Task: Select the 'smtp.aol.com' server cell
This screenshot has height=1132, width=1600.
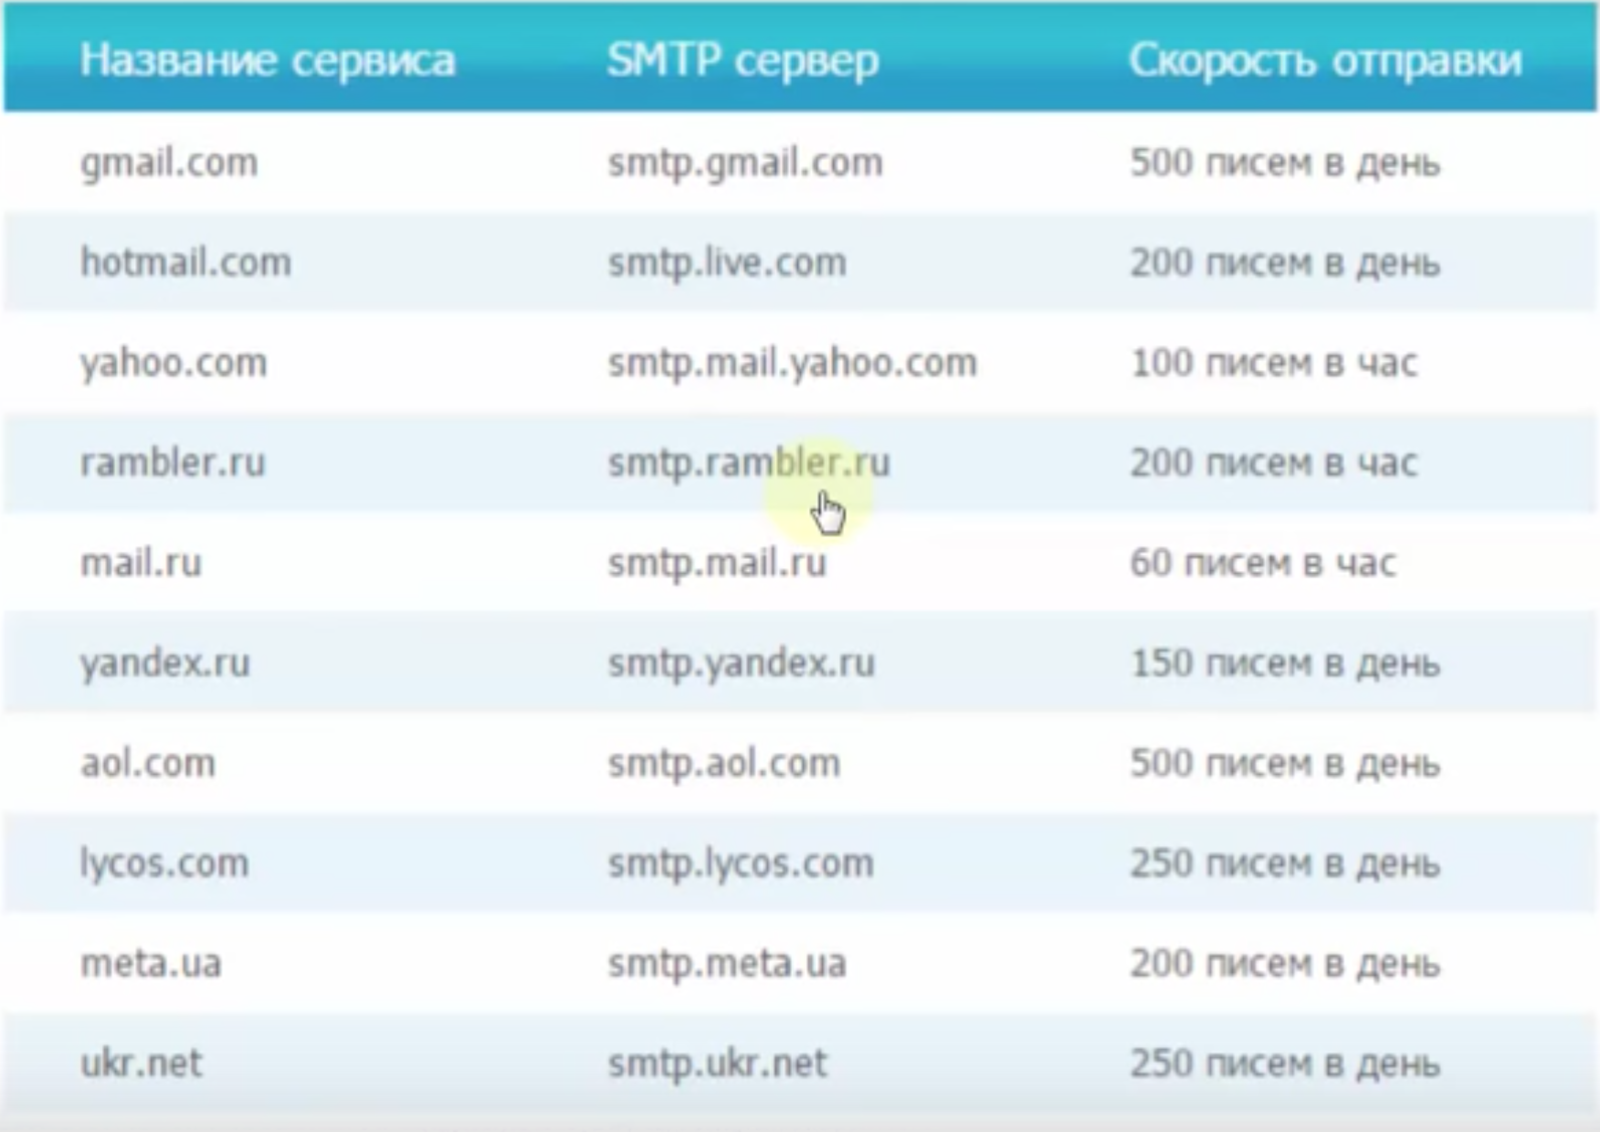Action: click(x=724, y=763)
